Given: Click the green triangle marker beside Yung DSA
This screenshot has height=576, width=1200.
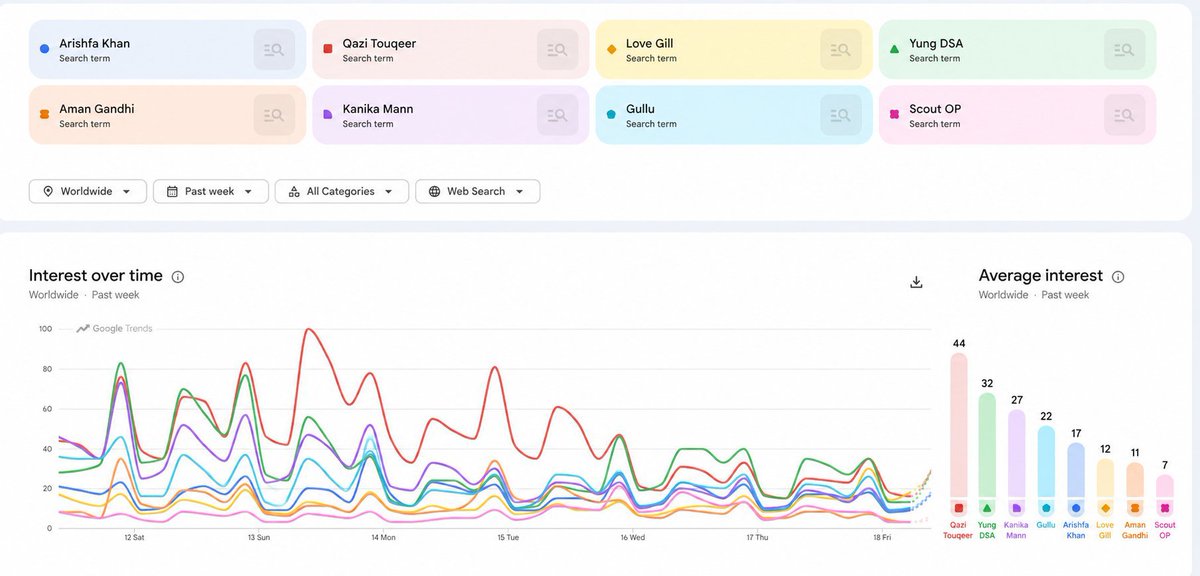Looking at the screenshot, I should coord(894,49).
